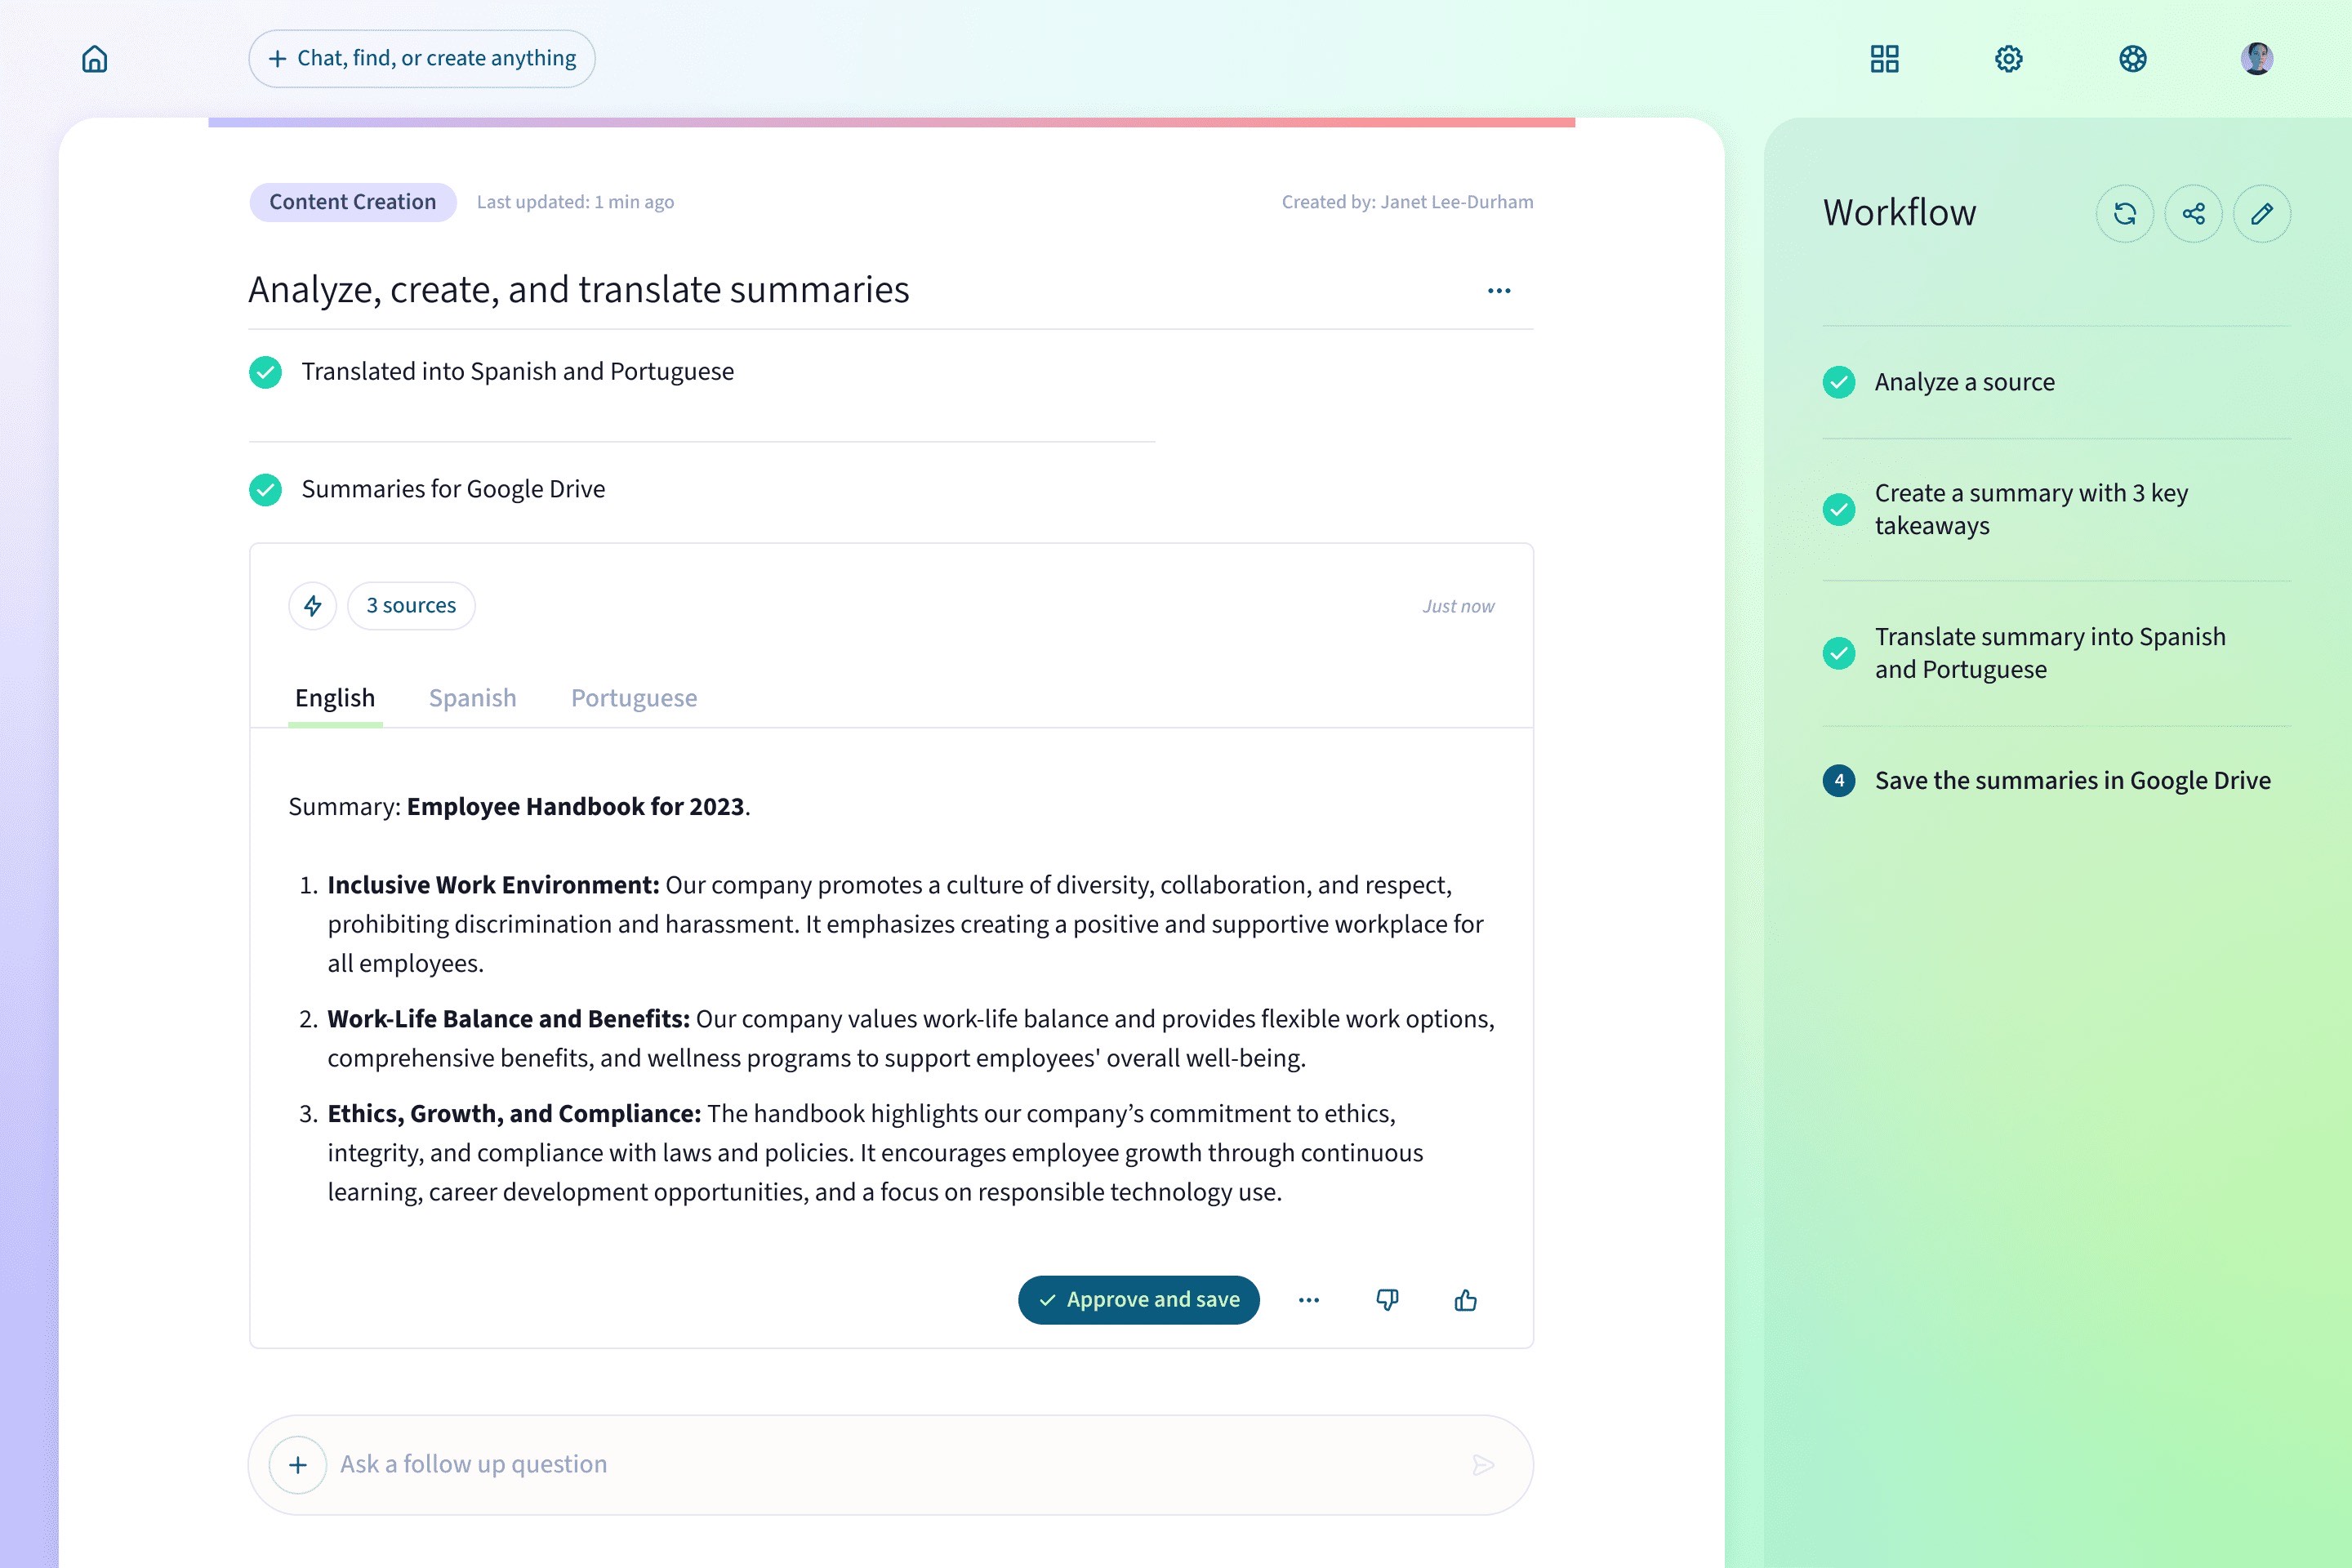2352x1568 pixels.
Task: Switch to the Portuguese tab
Action: pyautogui.click(x=634, y=698)
